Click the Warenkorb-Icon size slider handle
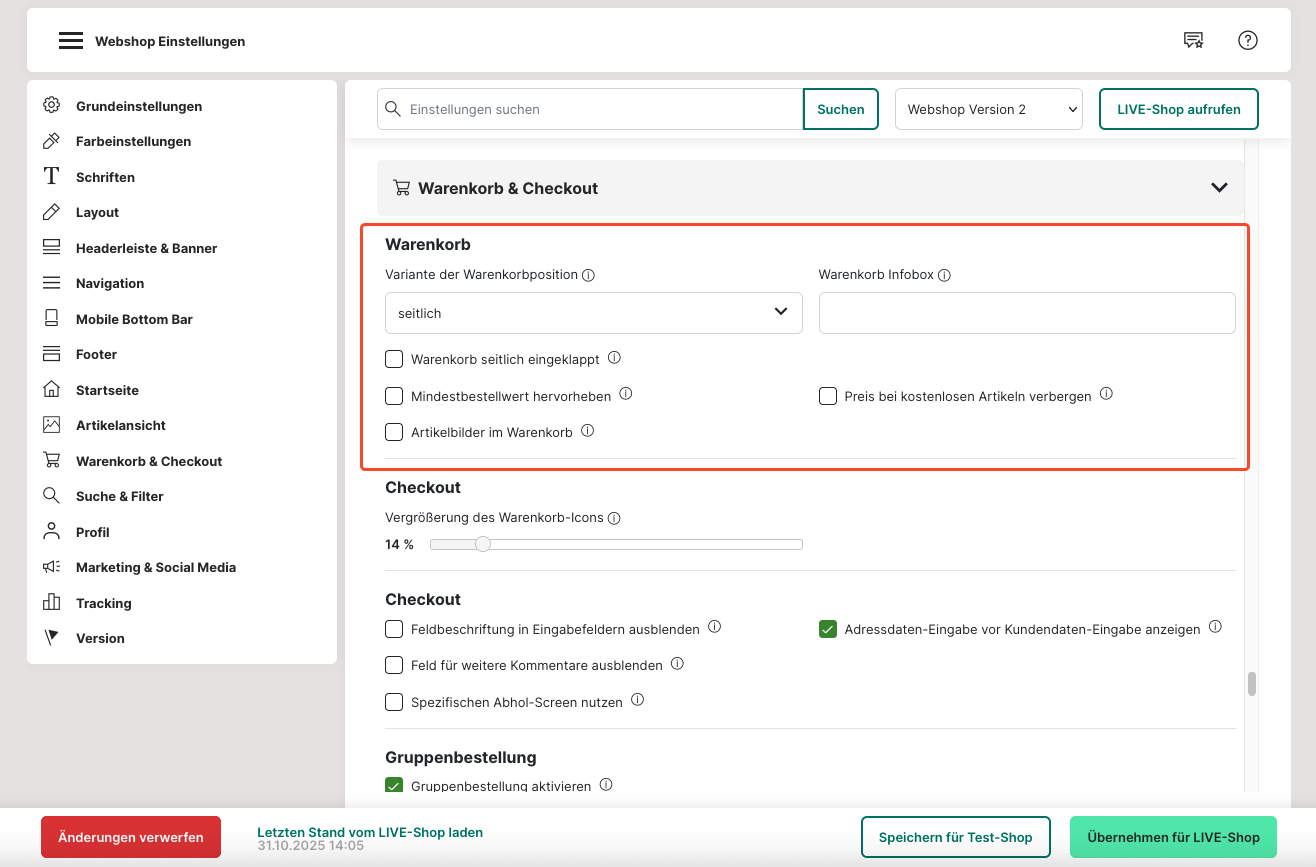This screenshot has height=867, width=1316. point(483,544)
